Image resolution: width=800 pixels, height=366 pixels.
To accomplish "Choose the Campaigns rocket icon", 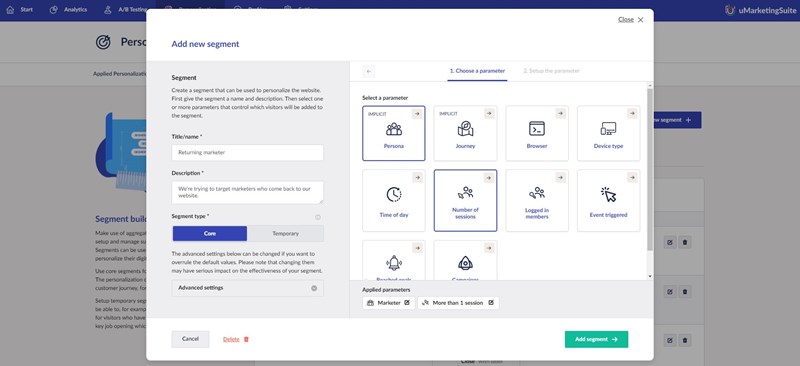I will point(465,263).
